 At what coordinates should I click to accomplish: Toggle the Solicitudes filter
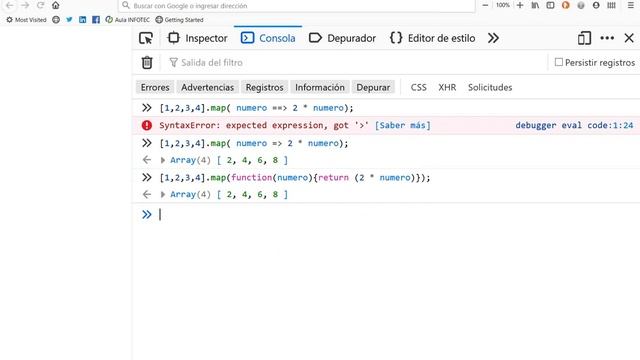click(x=490, y=87)
